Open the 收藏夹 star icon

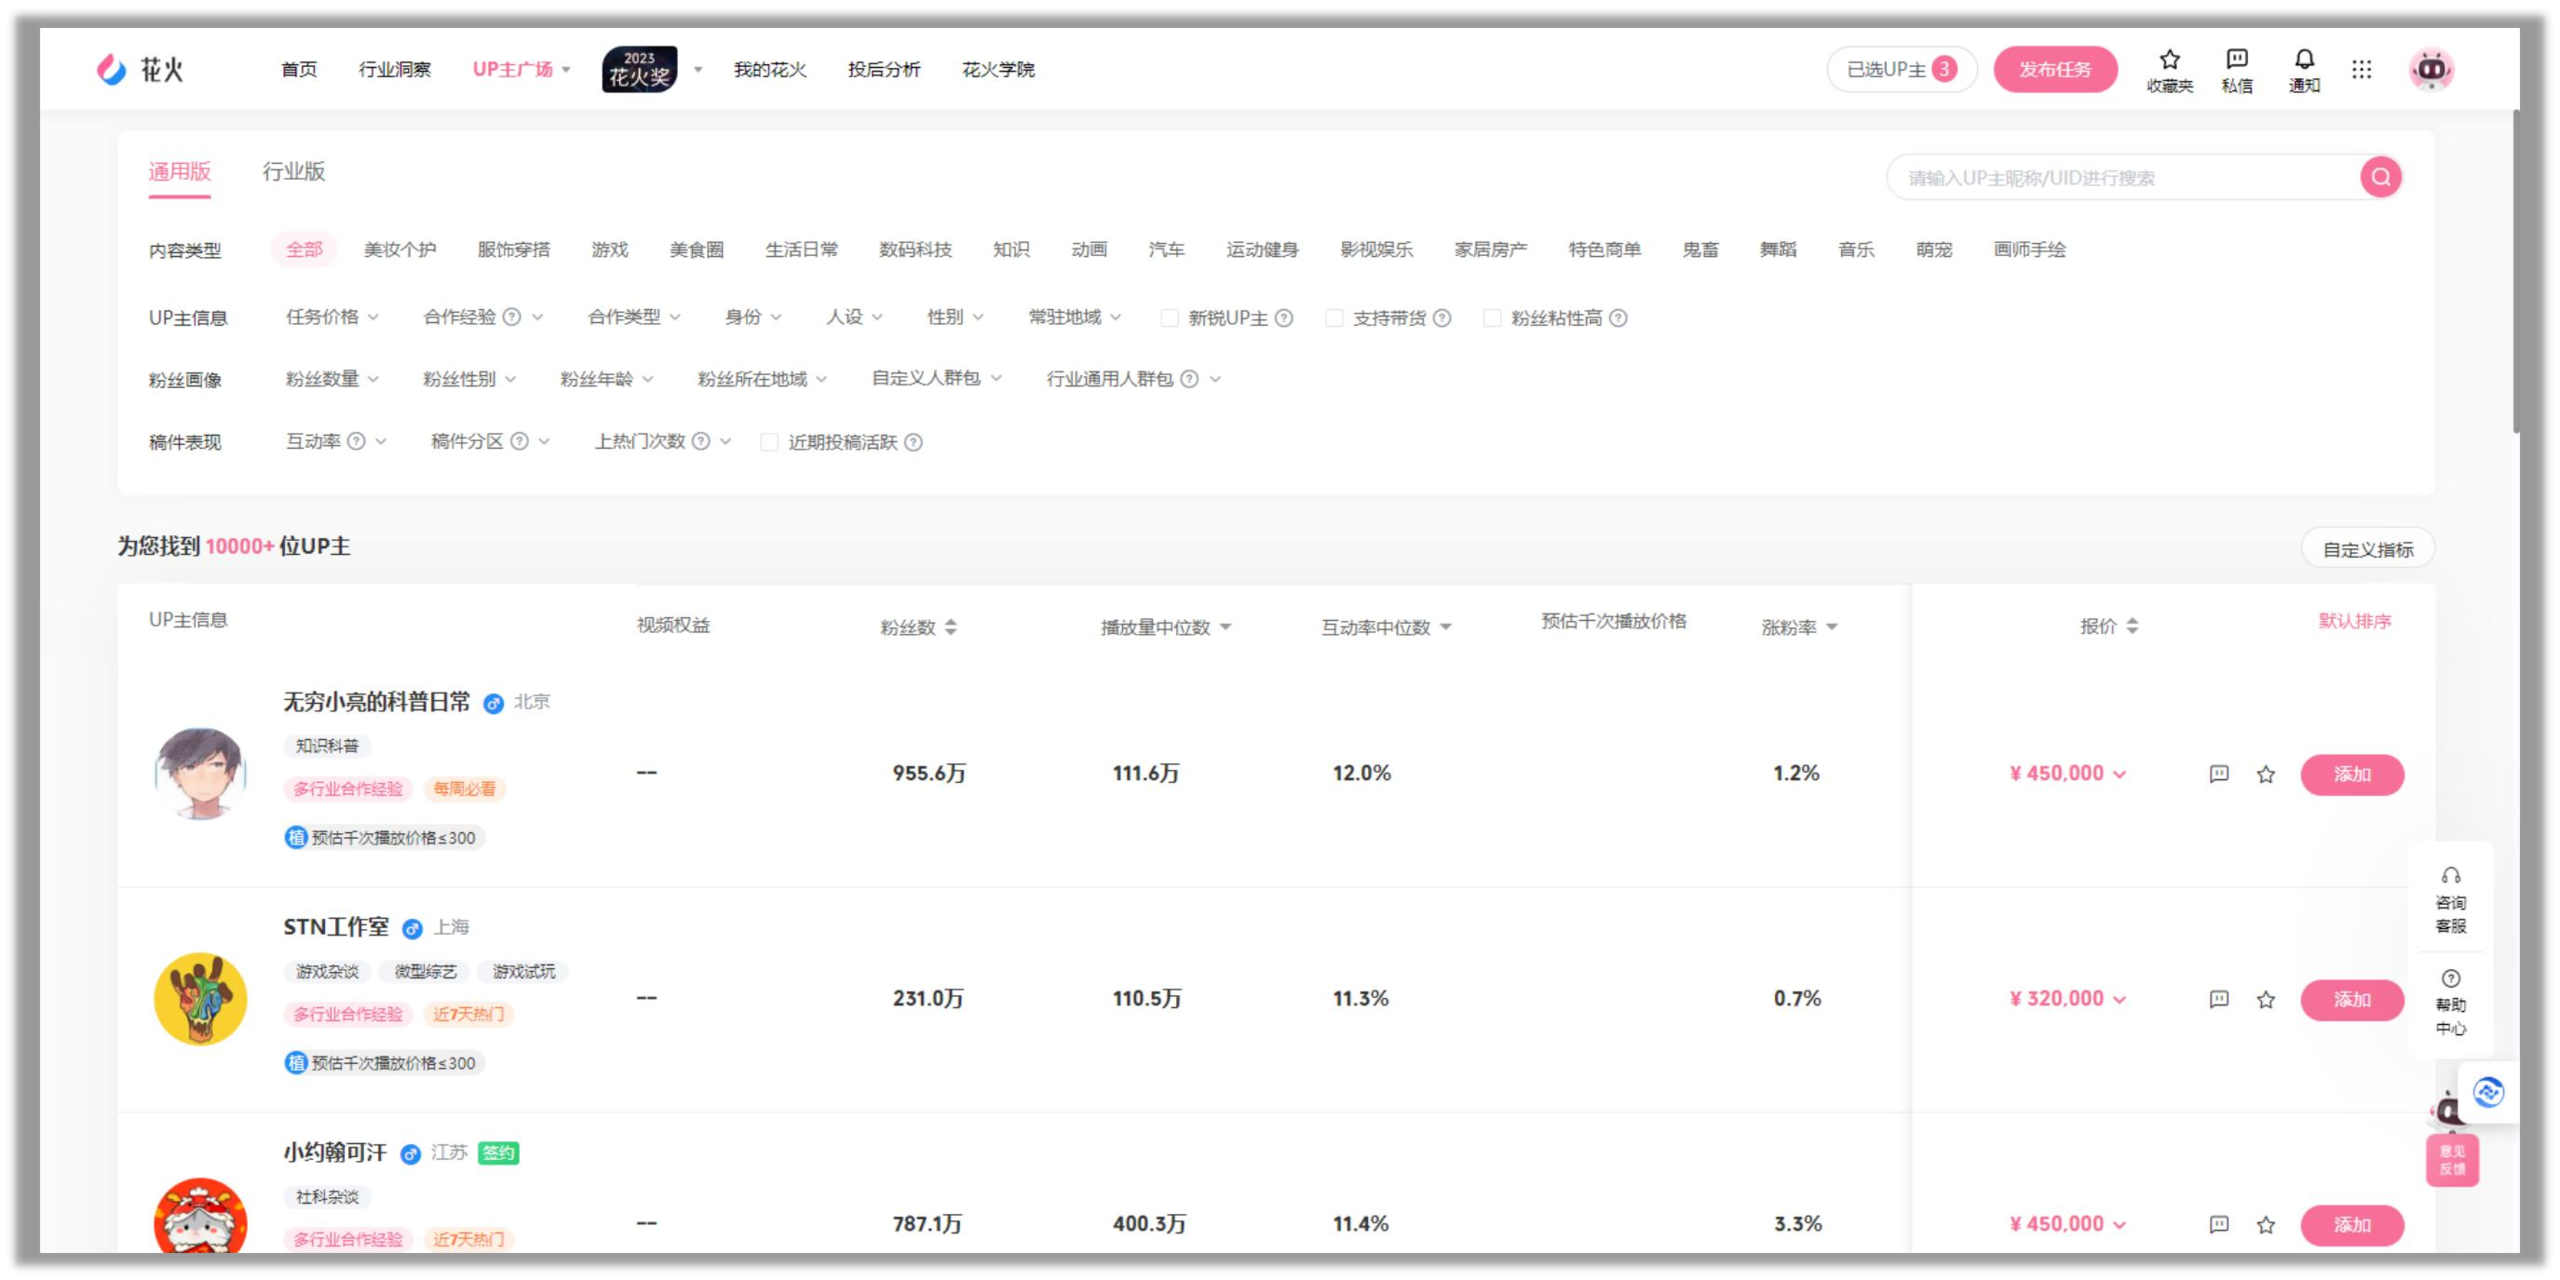tap(2169, 59)
